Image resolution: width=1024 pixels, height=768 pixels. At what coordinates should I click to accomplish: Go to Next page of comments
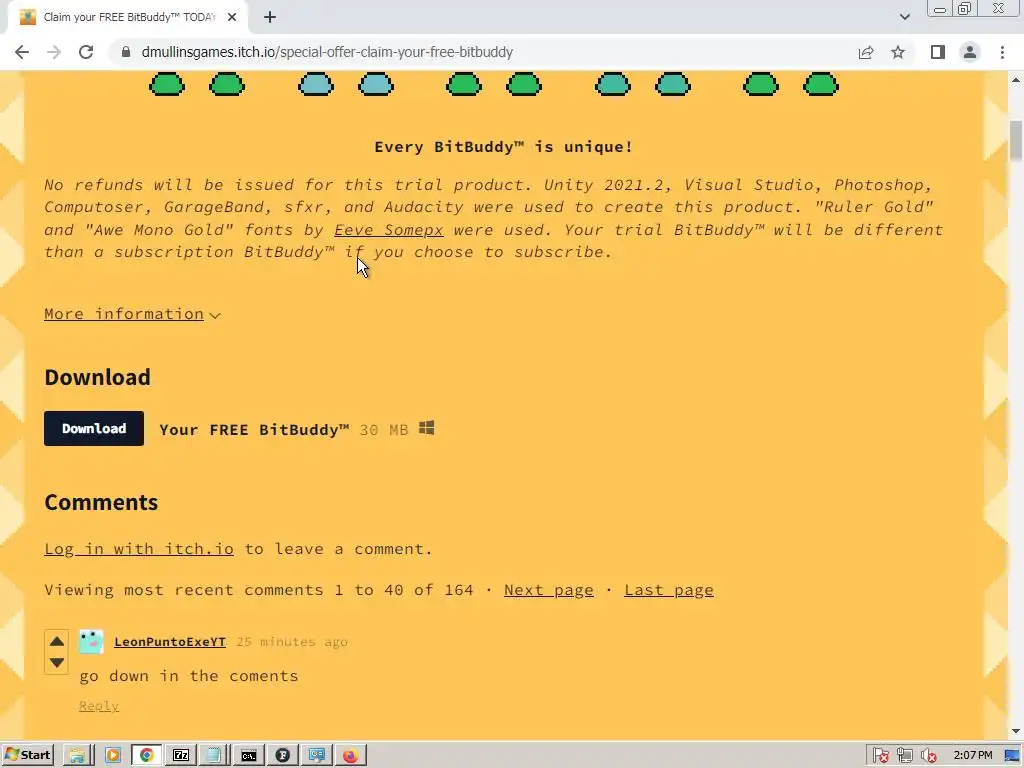549,590
